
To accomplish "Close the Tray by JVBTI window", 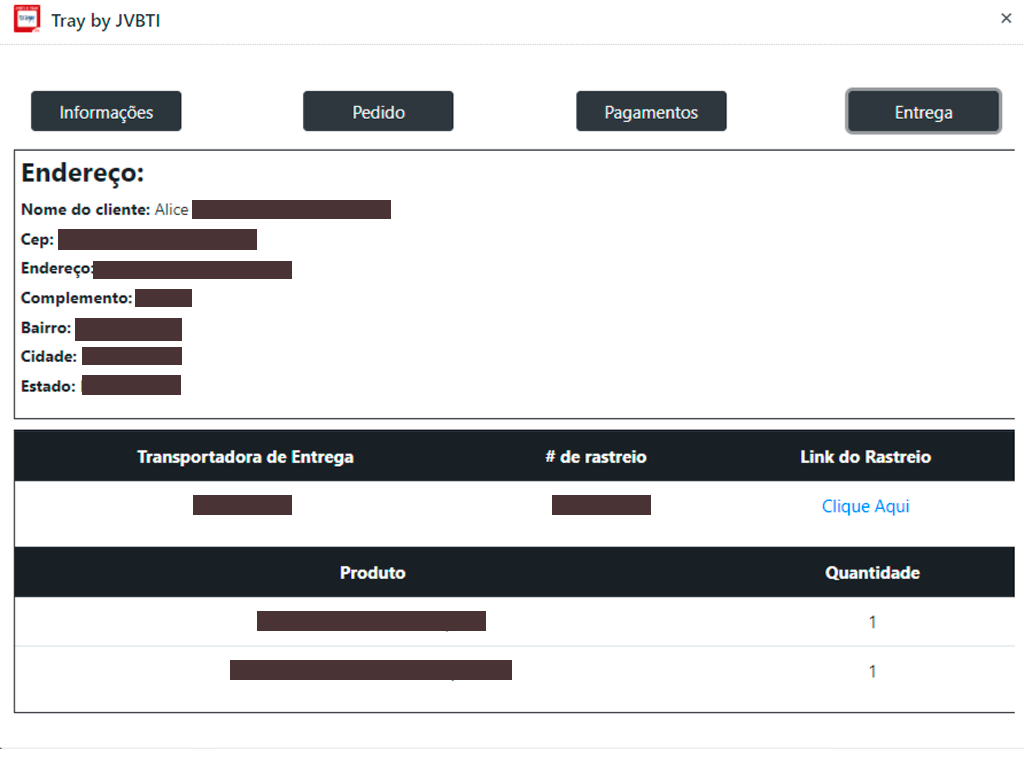I will (1006, 18).
